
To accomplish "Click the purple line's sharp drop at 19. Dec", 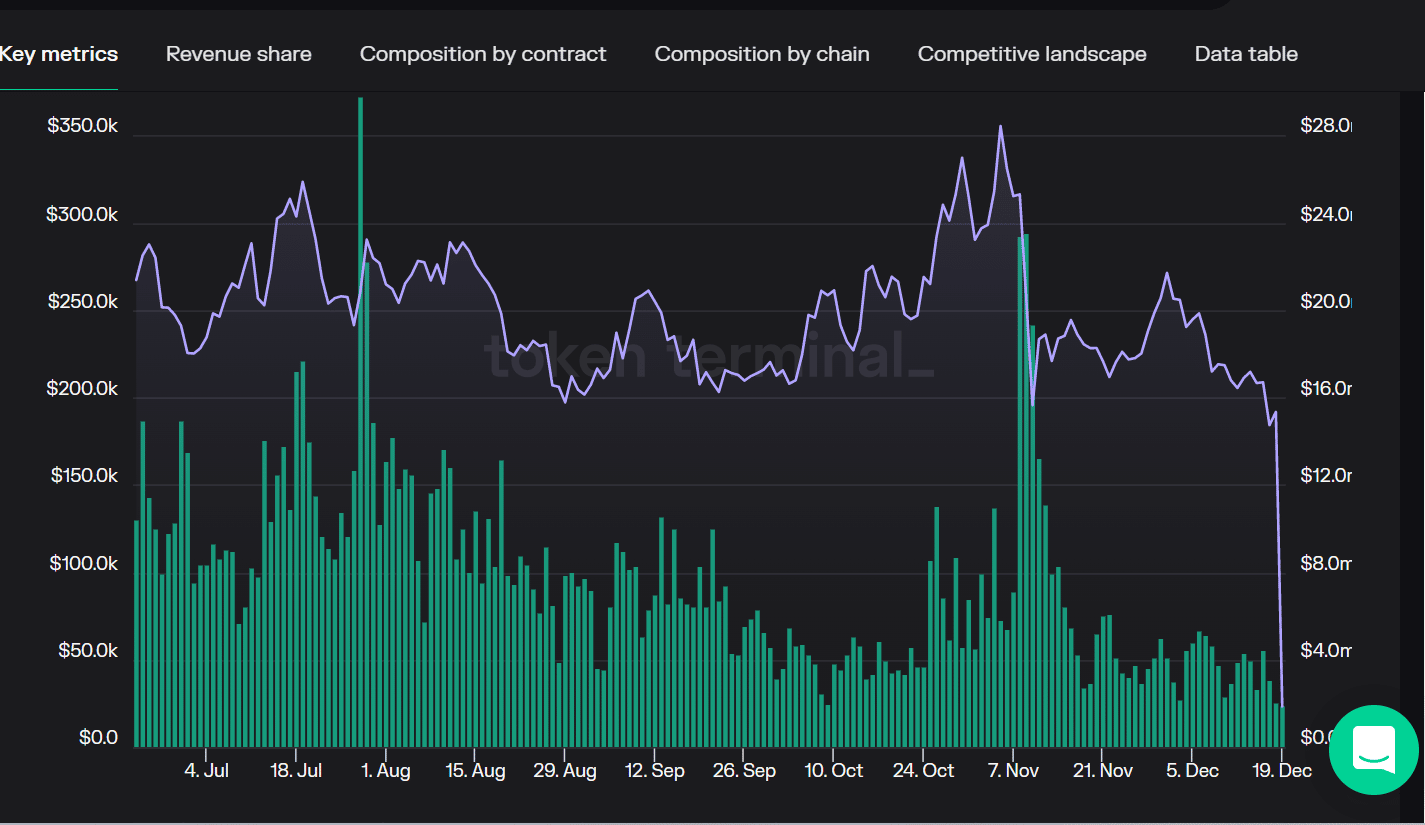I will click(x=1279, y=560).
